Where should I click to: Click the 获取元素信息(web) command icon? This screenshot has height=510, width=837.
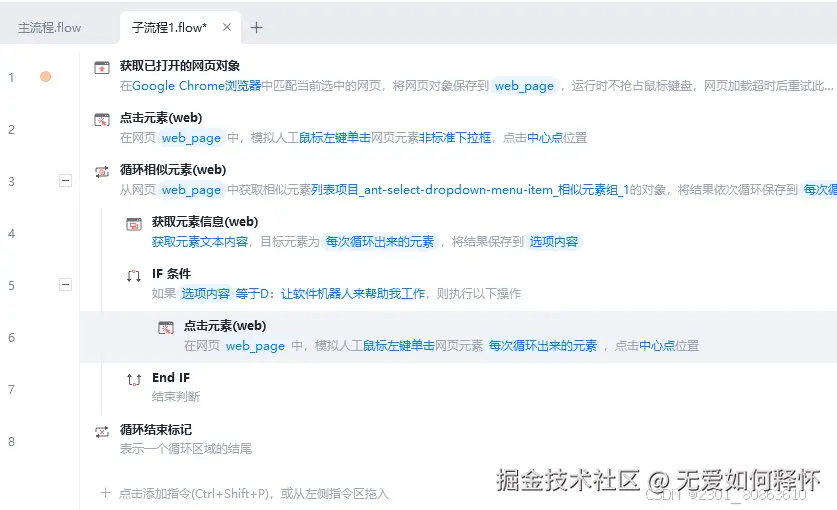pos(134,224)
